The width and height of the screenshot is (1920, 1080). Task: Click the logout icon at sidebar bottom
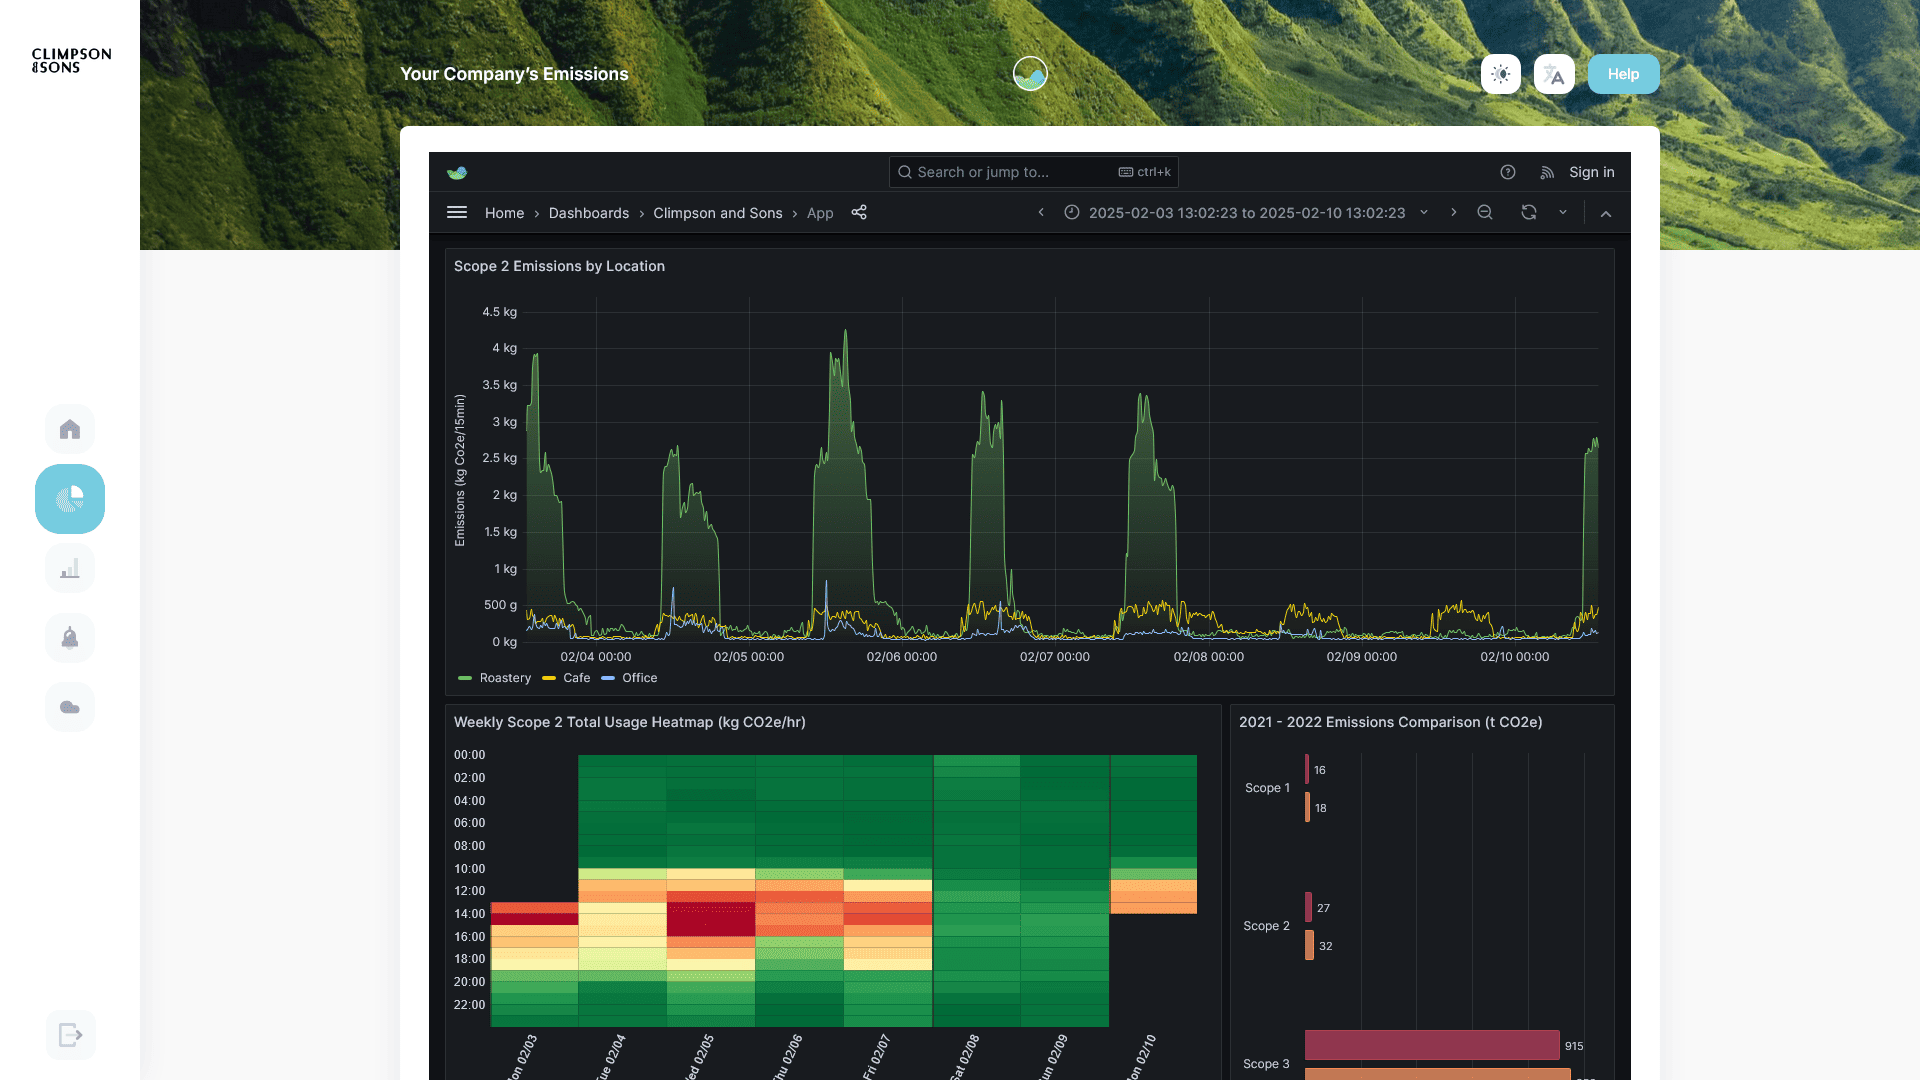pyautogui.click(x=70, y=1035)
